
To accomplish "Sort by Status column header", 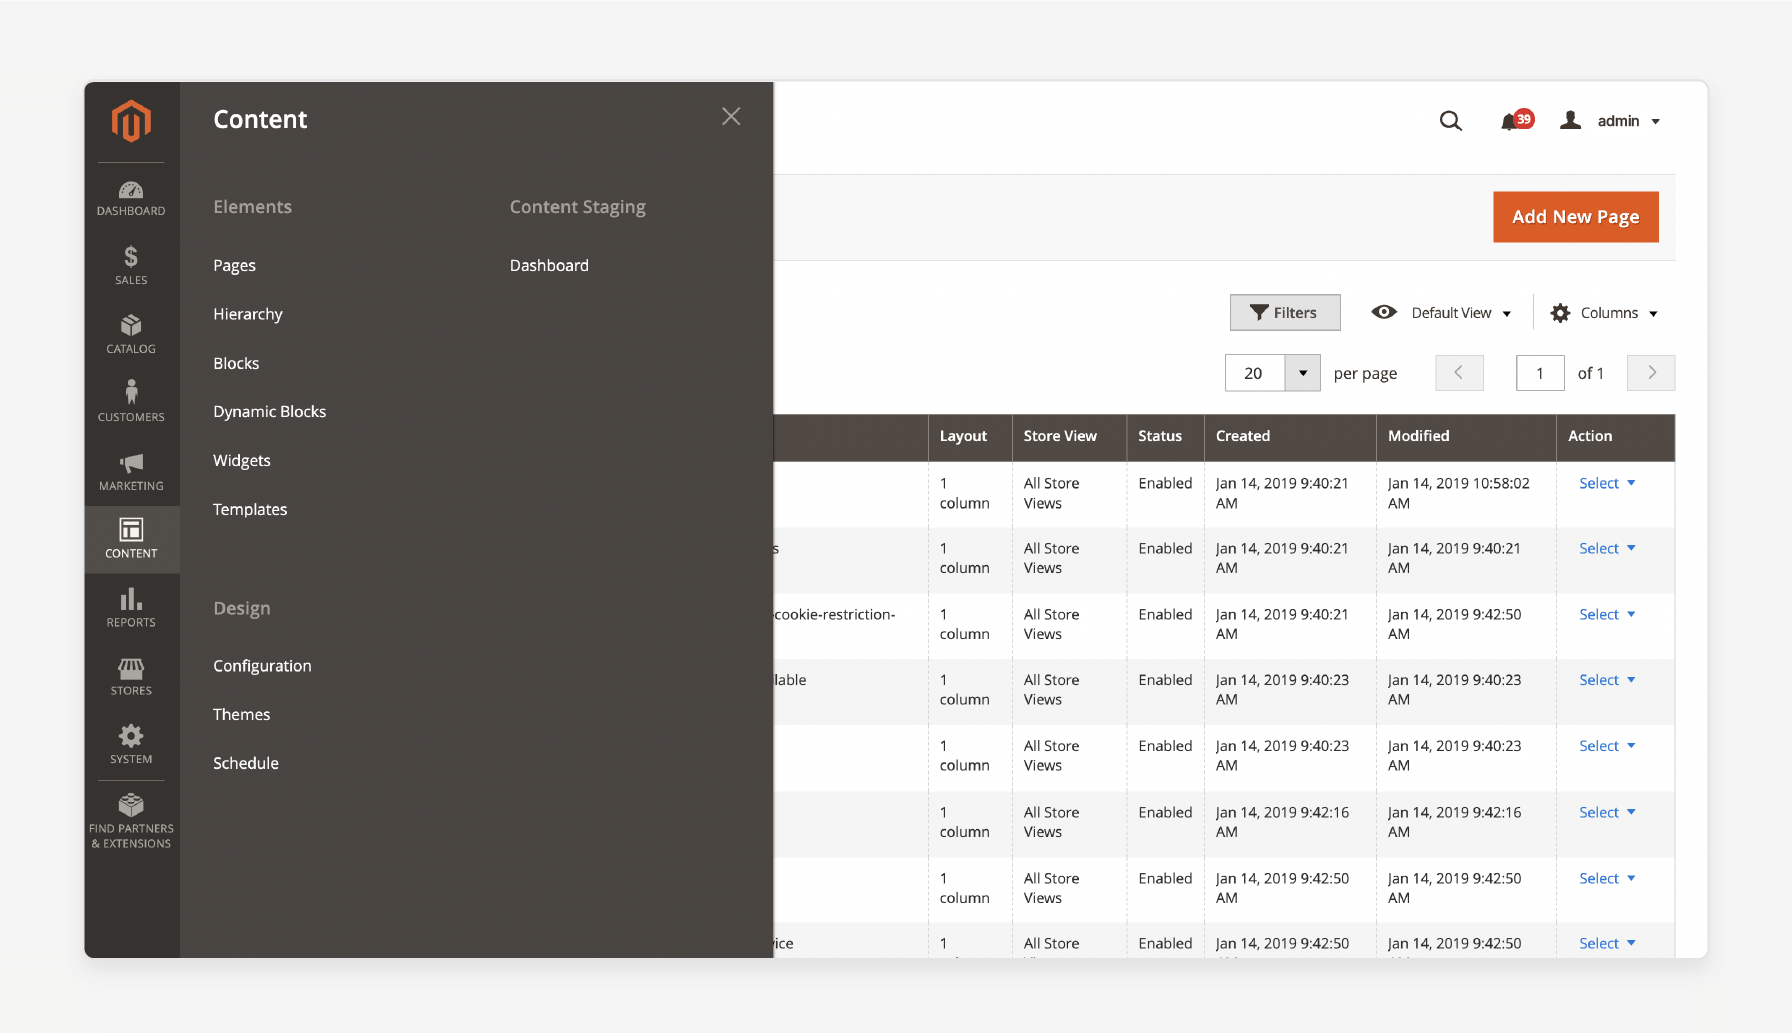I will 1165,437.
